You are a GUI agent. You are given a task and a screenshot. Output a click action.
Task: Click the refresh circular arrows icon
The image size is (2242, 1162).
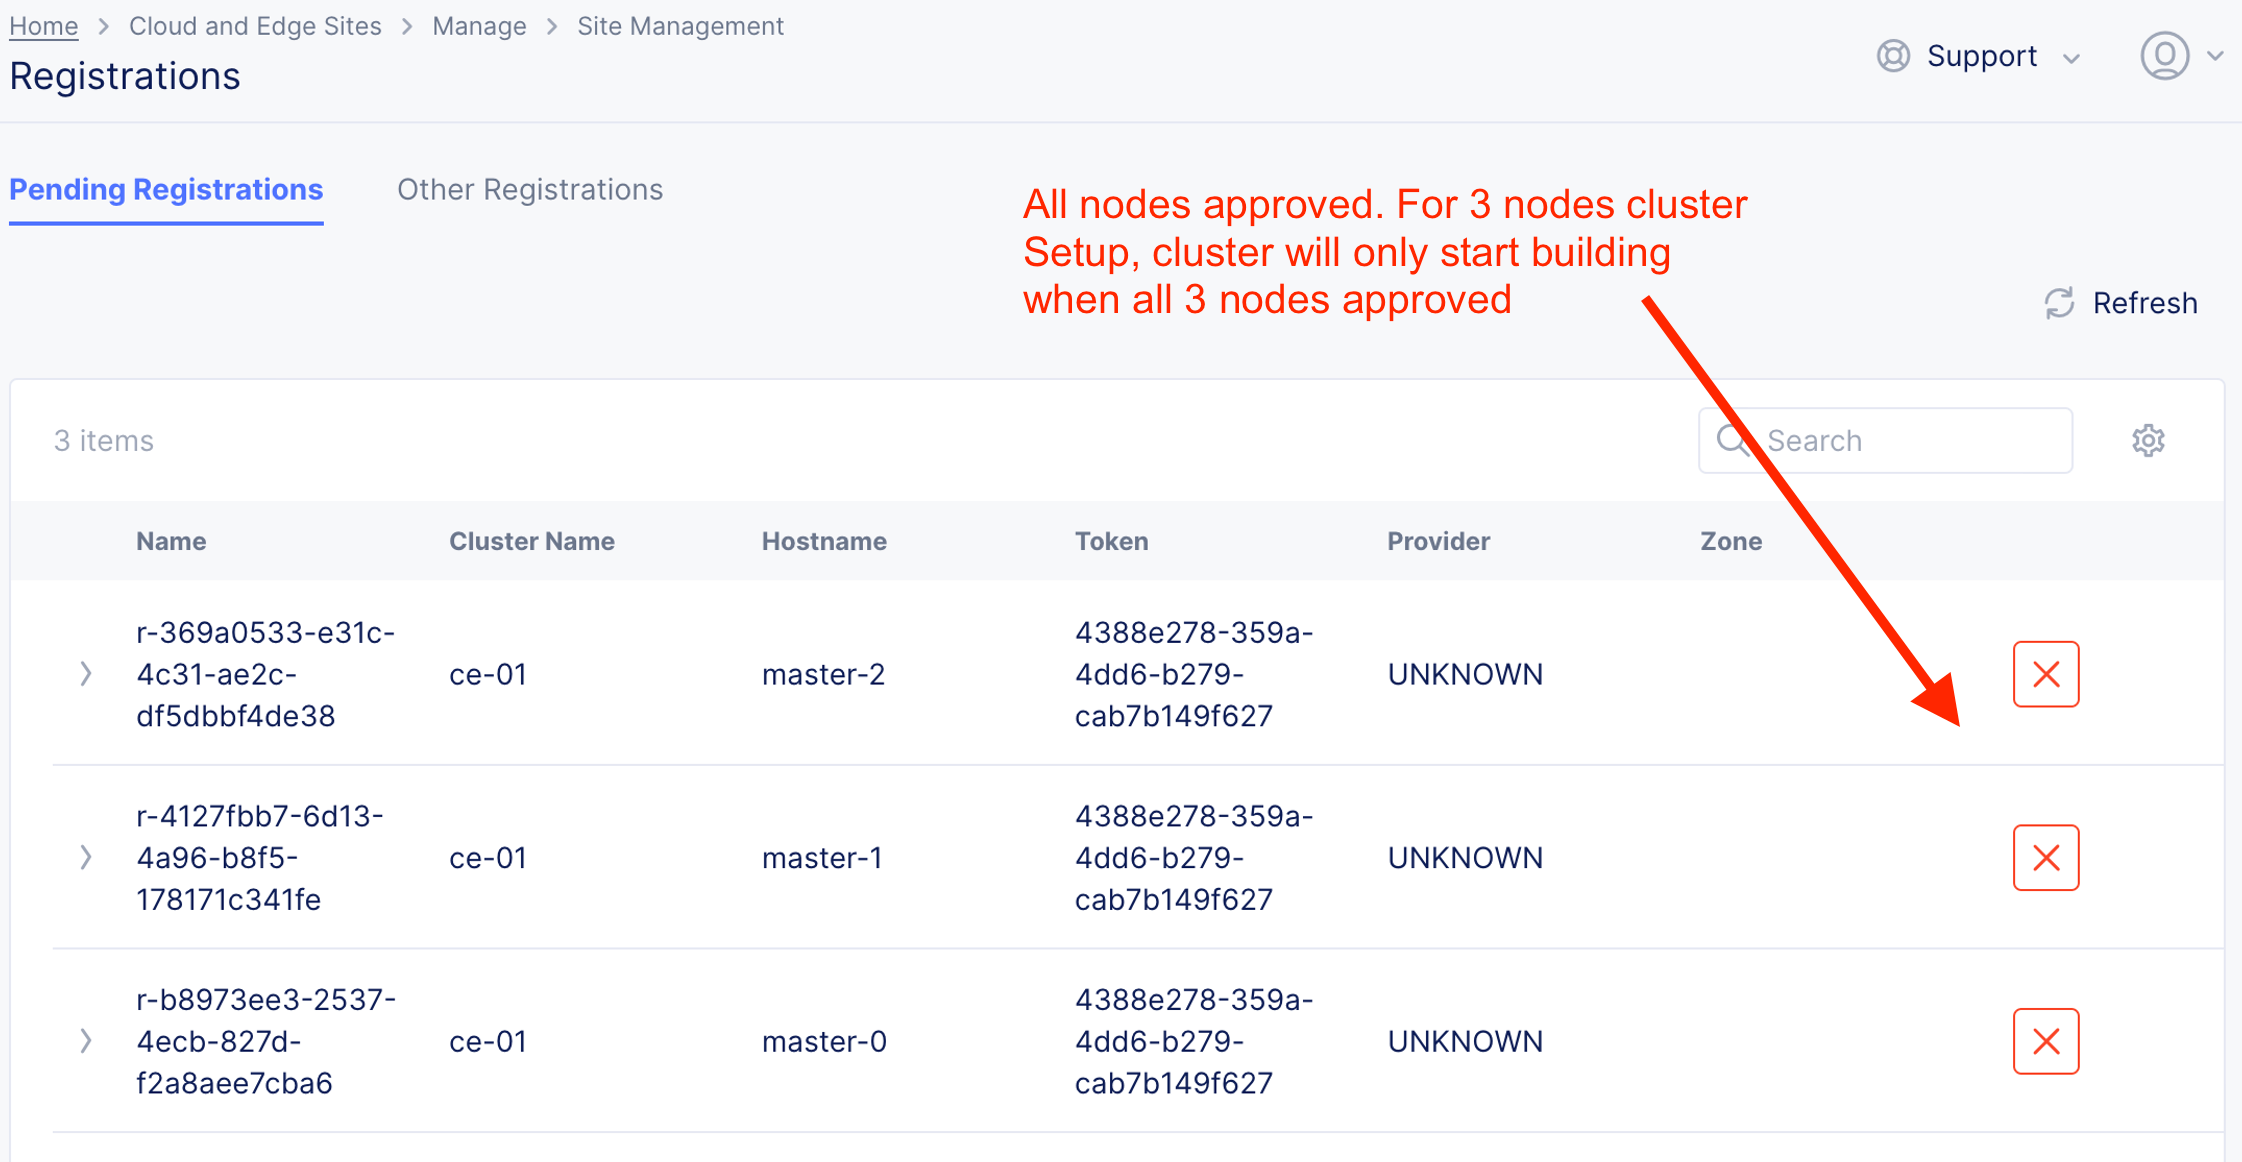[x=2059, y=303]
